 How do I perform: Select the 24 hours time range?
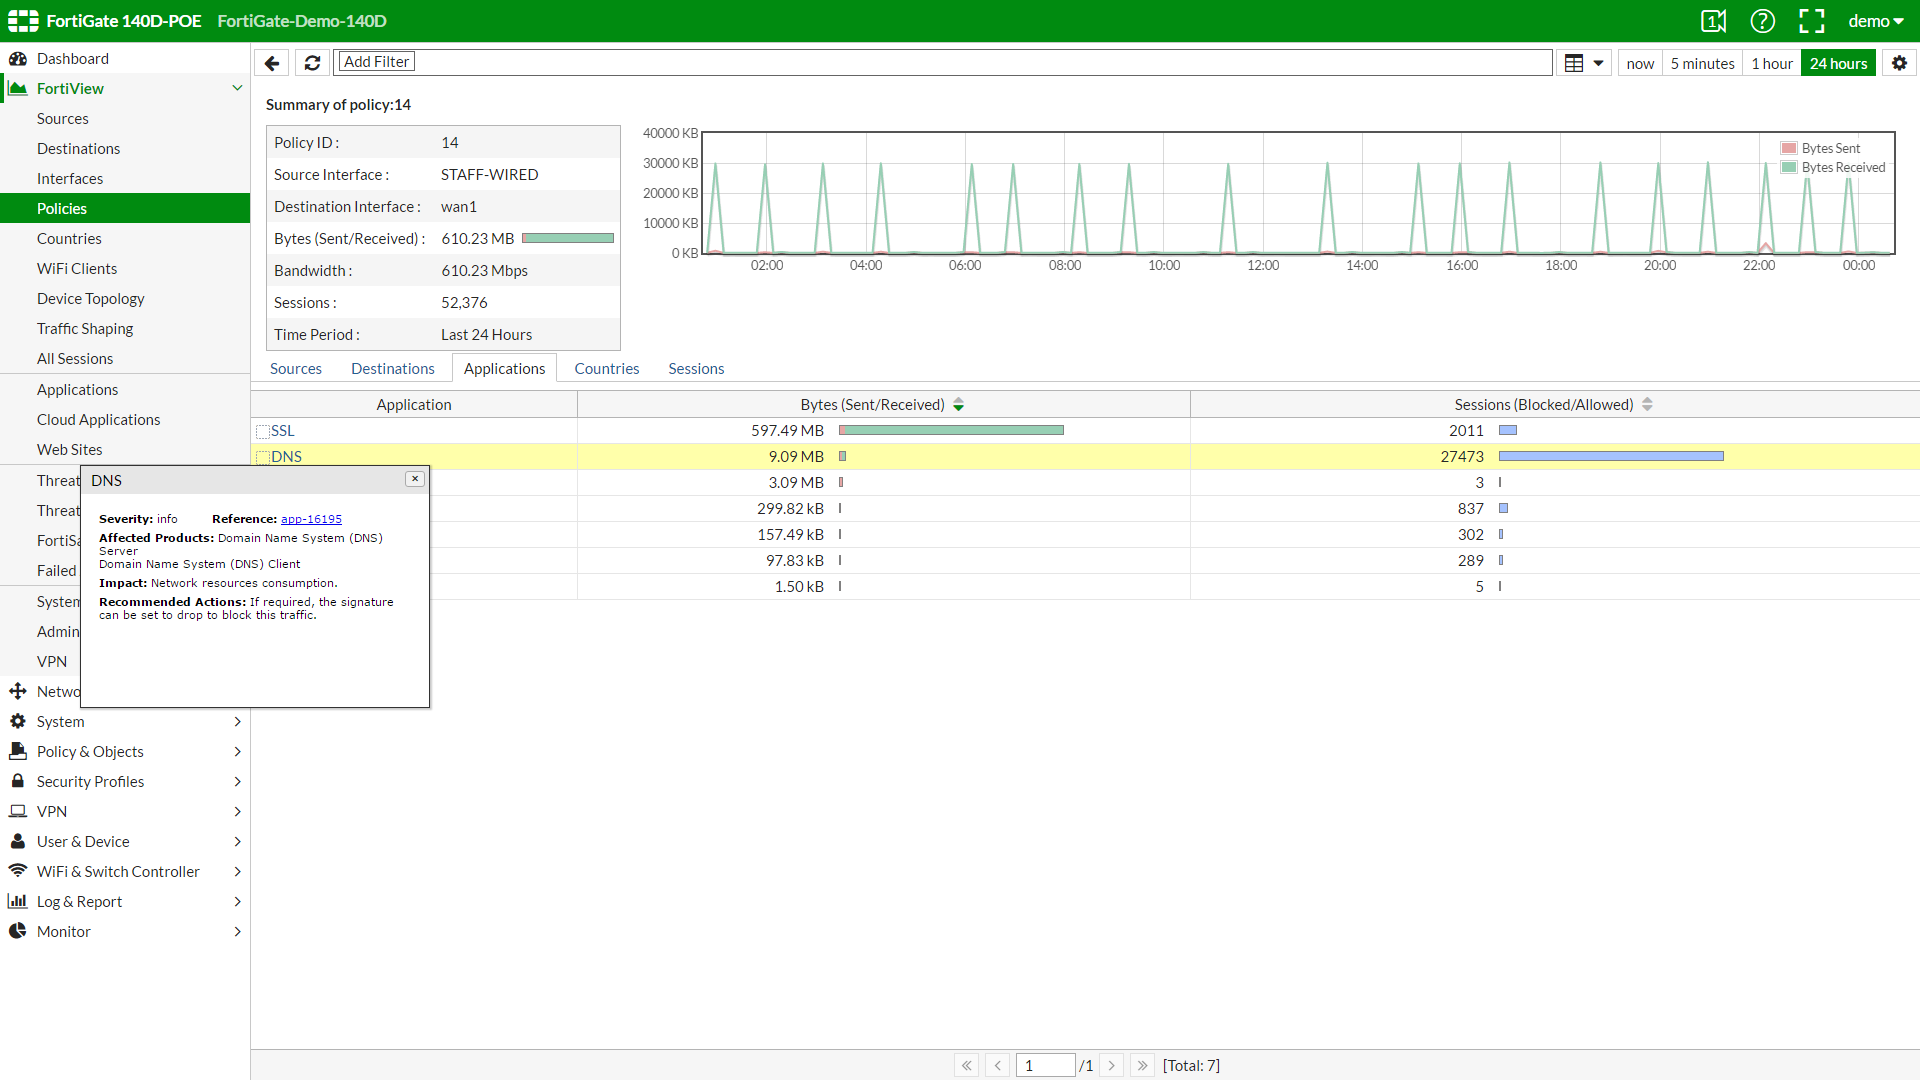click(x=1837, y=63)
